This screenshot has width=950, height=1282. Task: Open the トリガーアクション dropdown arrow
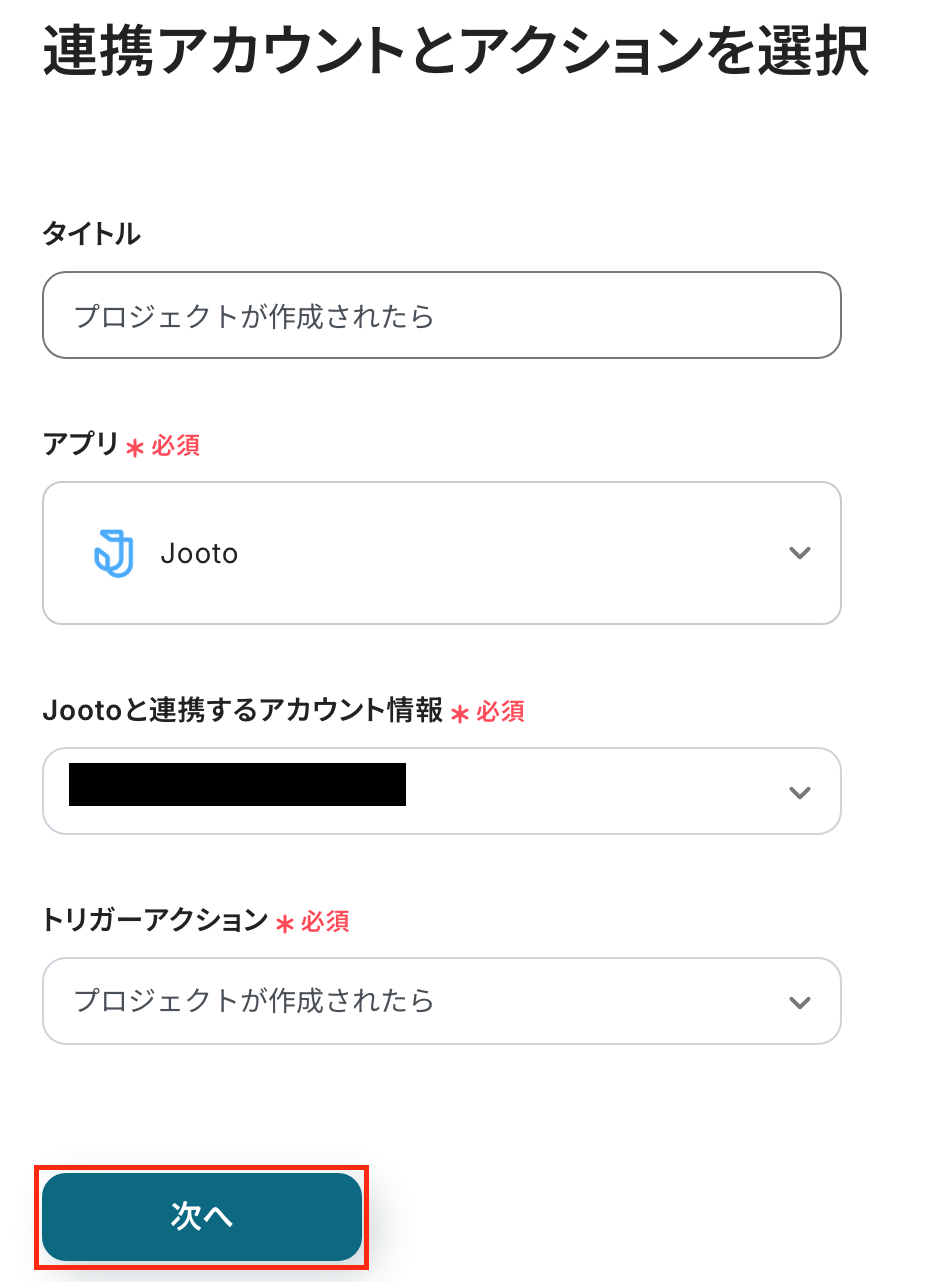(x=799, y=1002)
